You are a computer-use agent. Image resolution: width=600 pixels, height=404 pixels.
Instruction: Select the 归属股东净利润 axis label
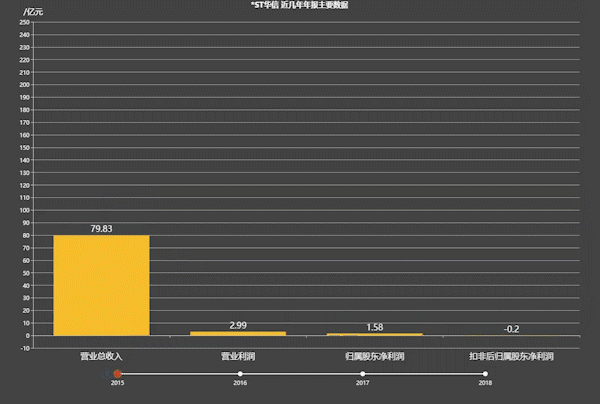click(374, 355)
